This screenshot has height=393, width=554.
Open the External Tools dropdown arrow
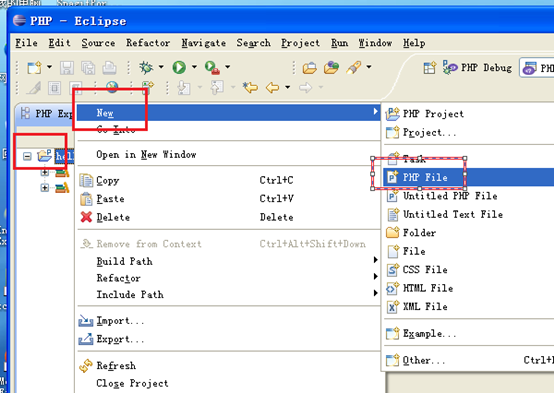click(x=228, y=67)
